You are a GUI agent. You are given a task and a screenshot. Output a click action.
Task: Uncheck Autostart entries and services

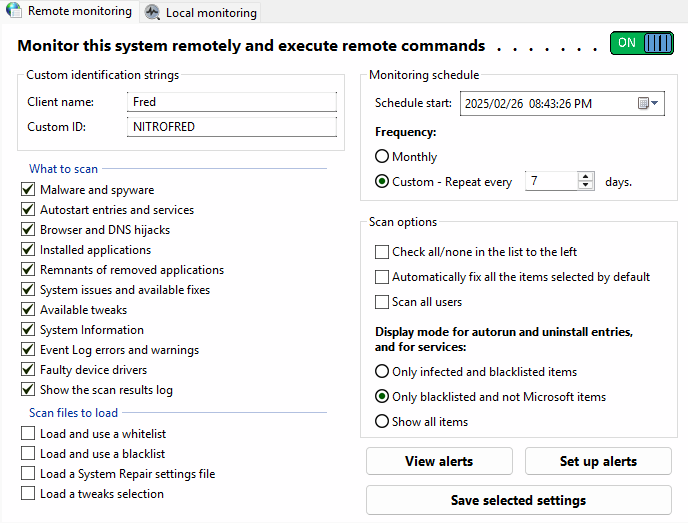tap(28, 209)
